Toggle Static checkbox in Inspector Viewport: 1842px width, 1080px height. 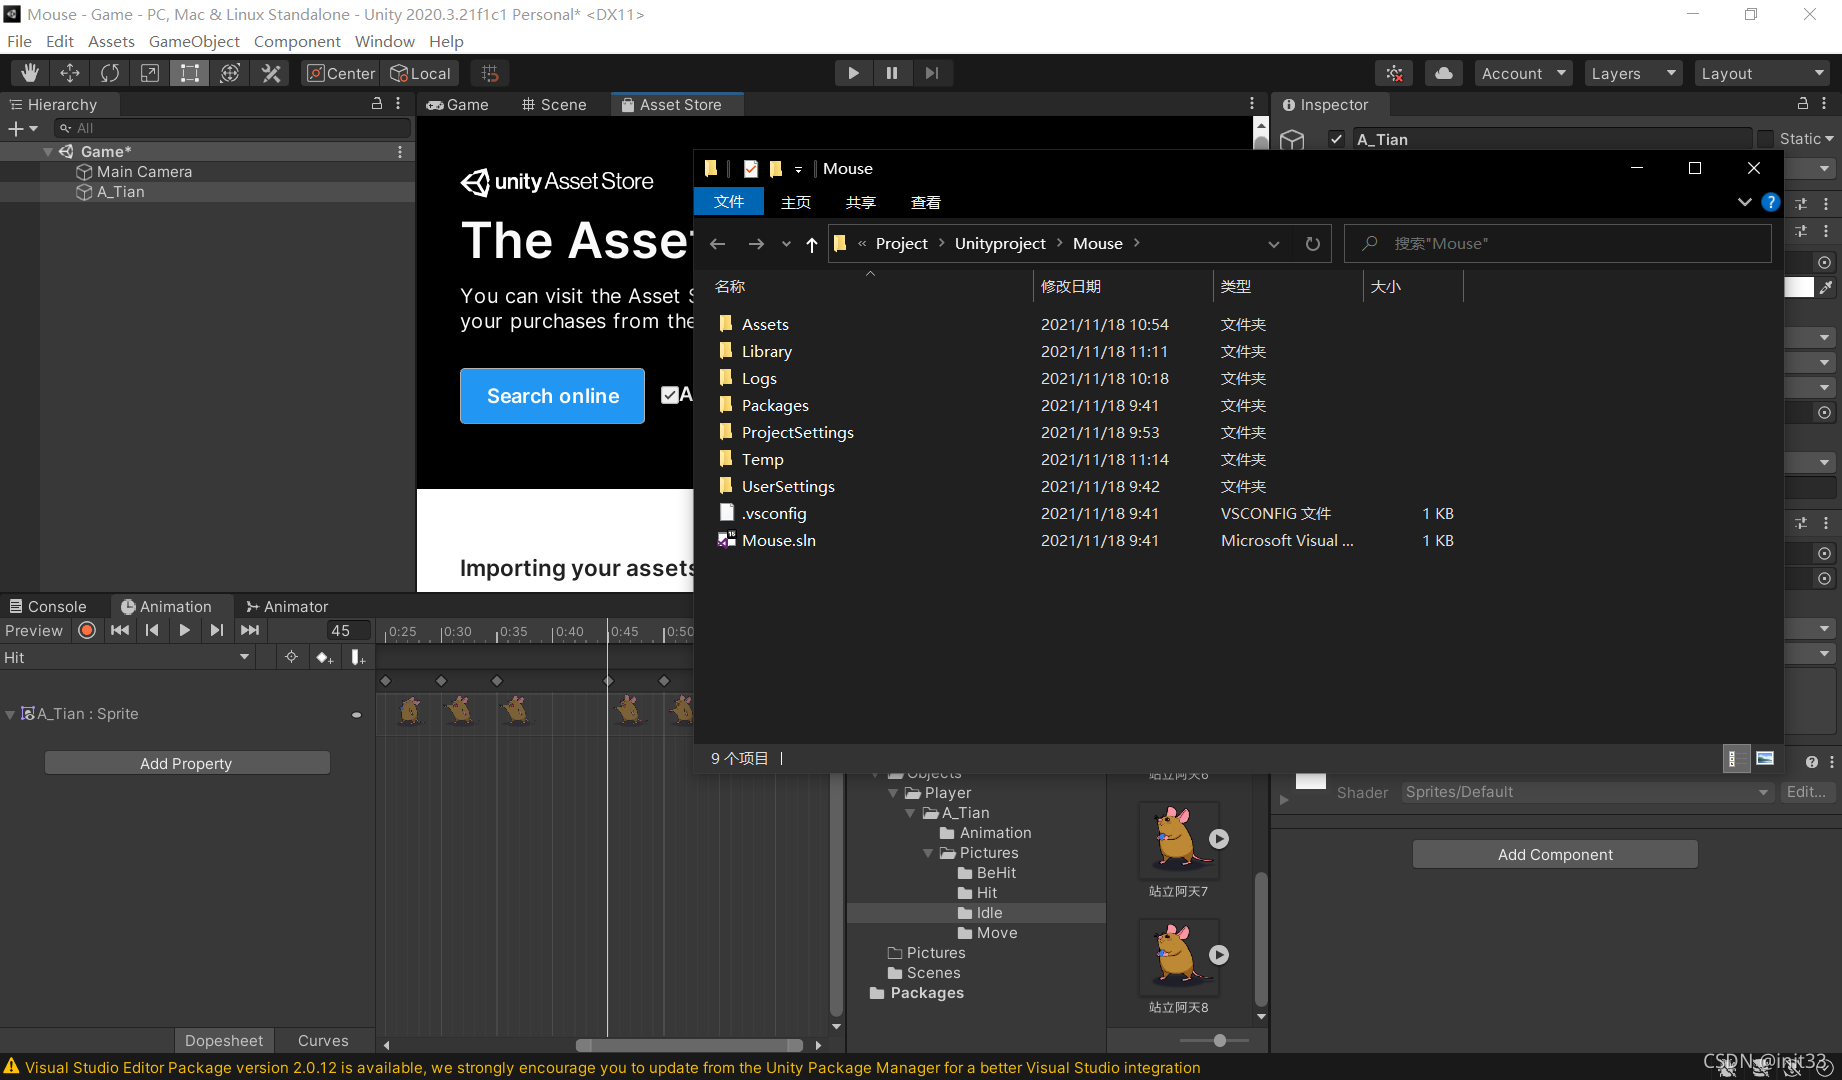1766,139
